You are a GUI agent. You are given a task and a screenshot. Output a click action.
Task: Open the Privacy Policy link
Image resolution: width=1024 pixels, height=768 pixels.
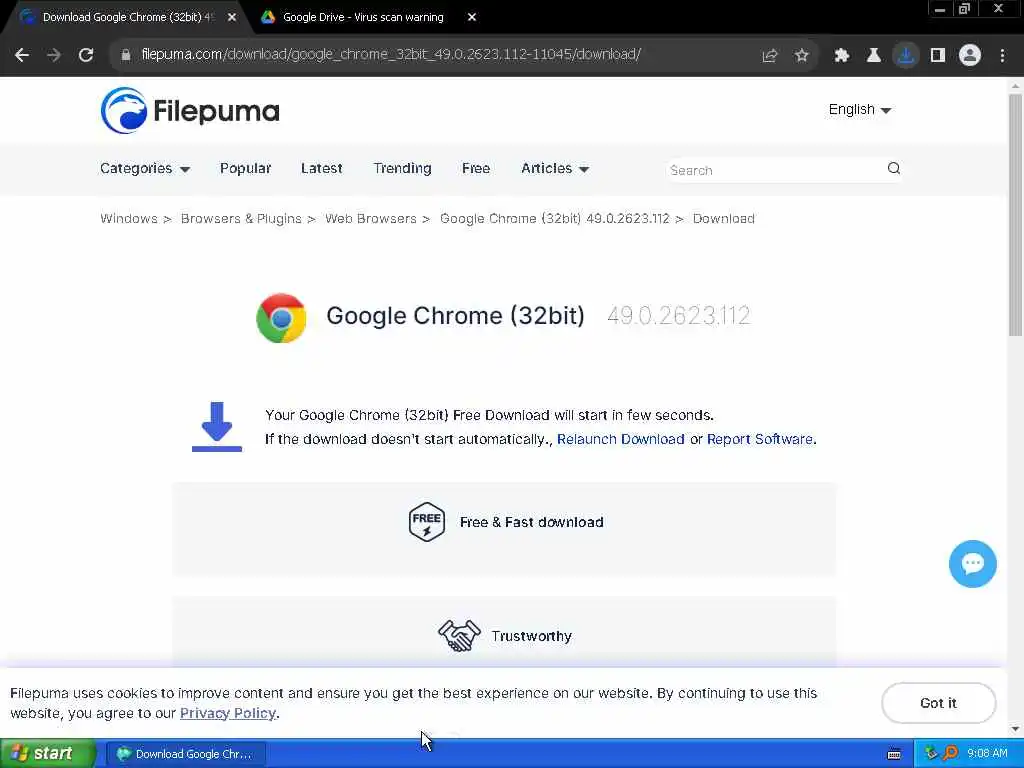[x=228, y=713]
